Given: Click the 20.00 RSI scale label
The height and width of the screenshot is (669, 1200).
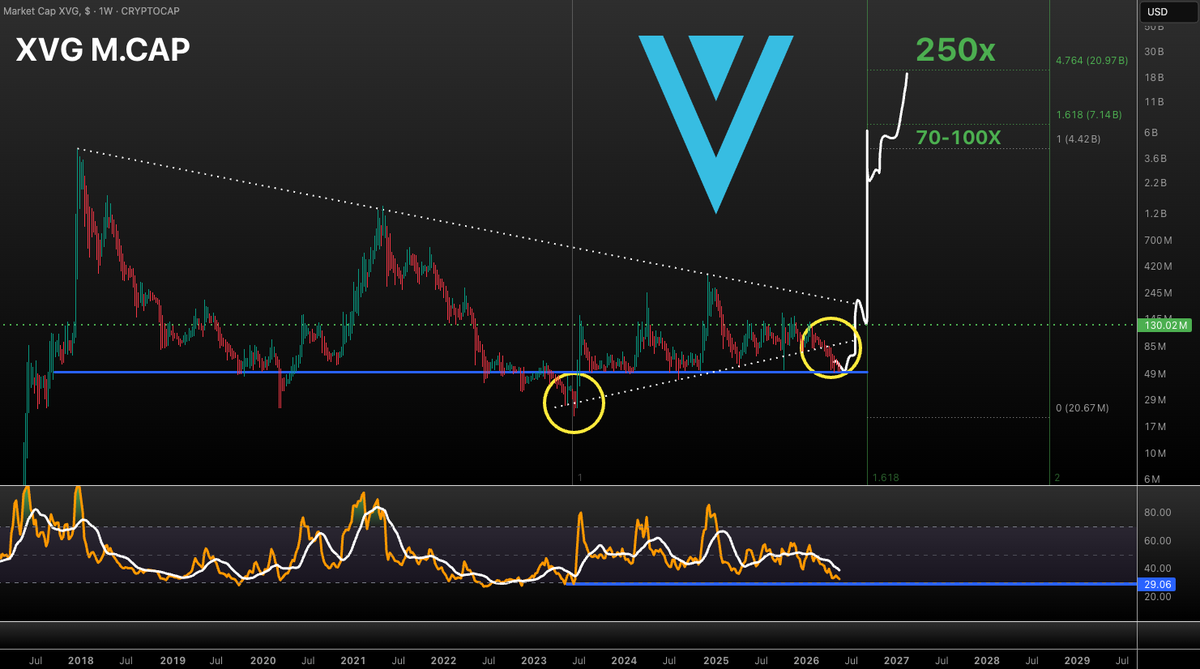Looking at the screenshot, I should click(1158, 597).
